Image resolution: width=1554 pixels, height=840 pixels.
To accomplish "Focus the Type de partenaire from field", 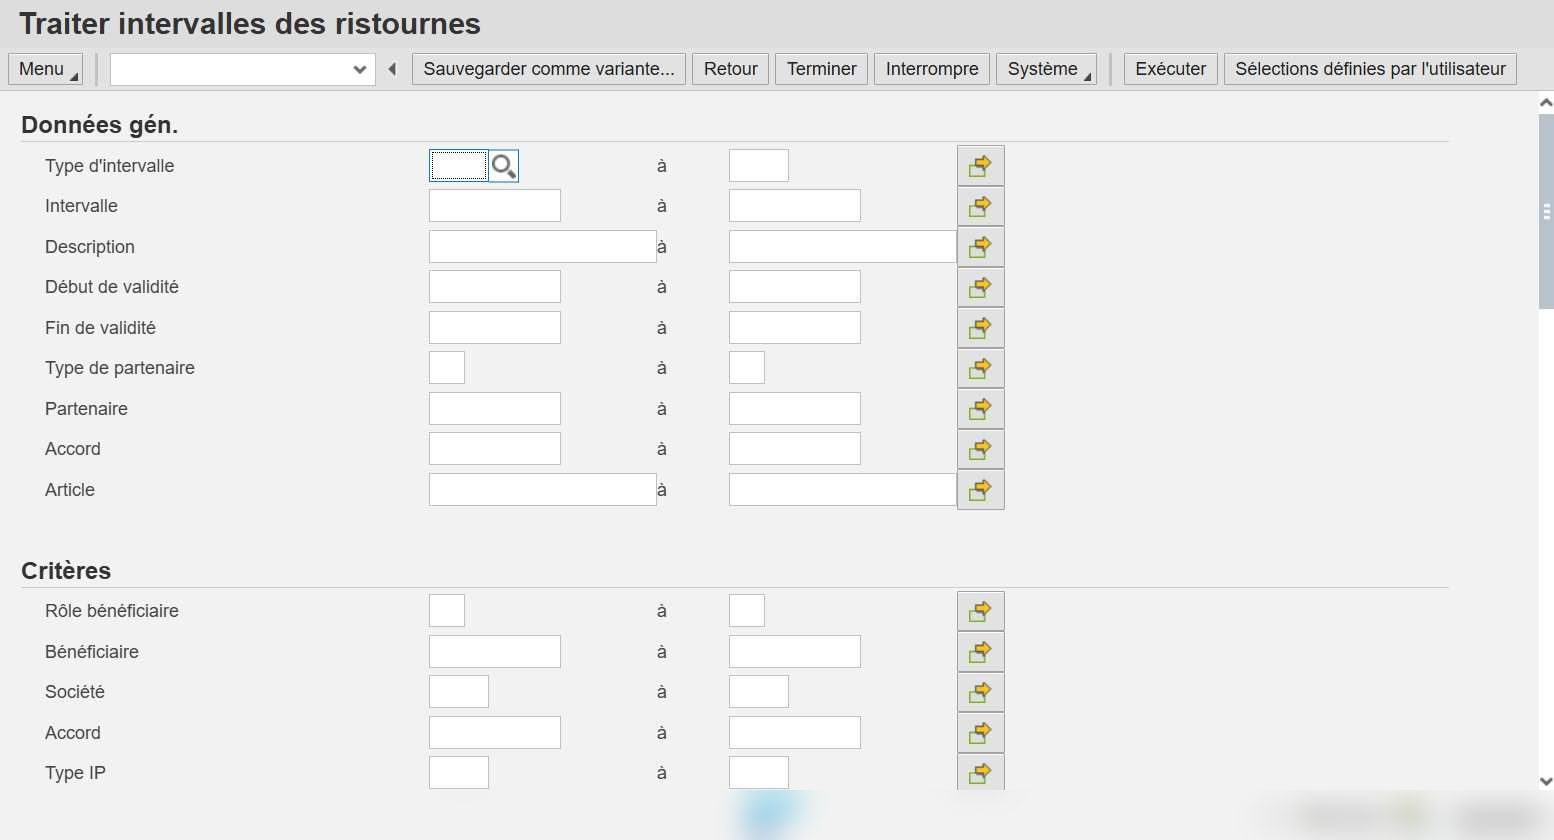I will 447,368.
